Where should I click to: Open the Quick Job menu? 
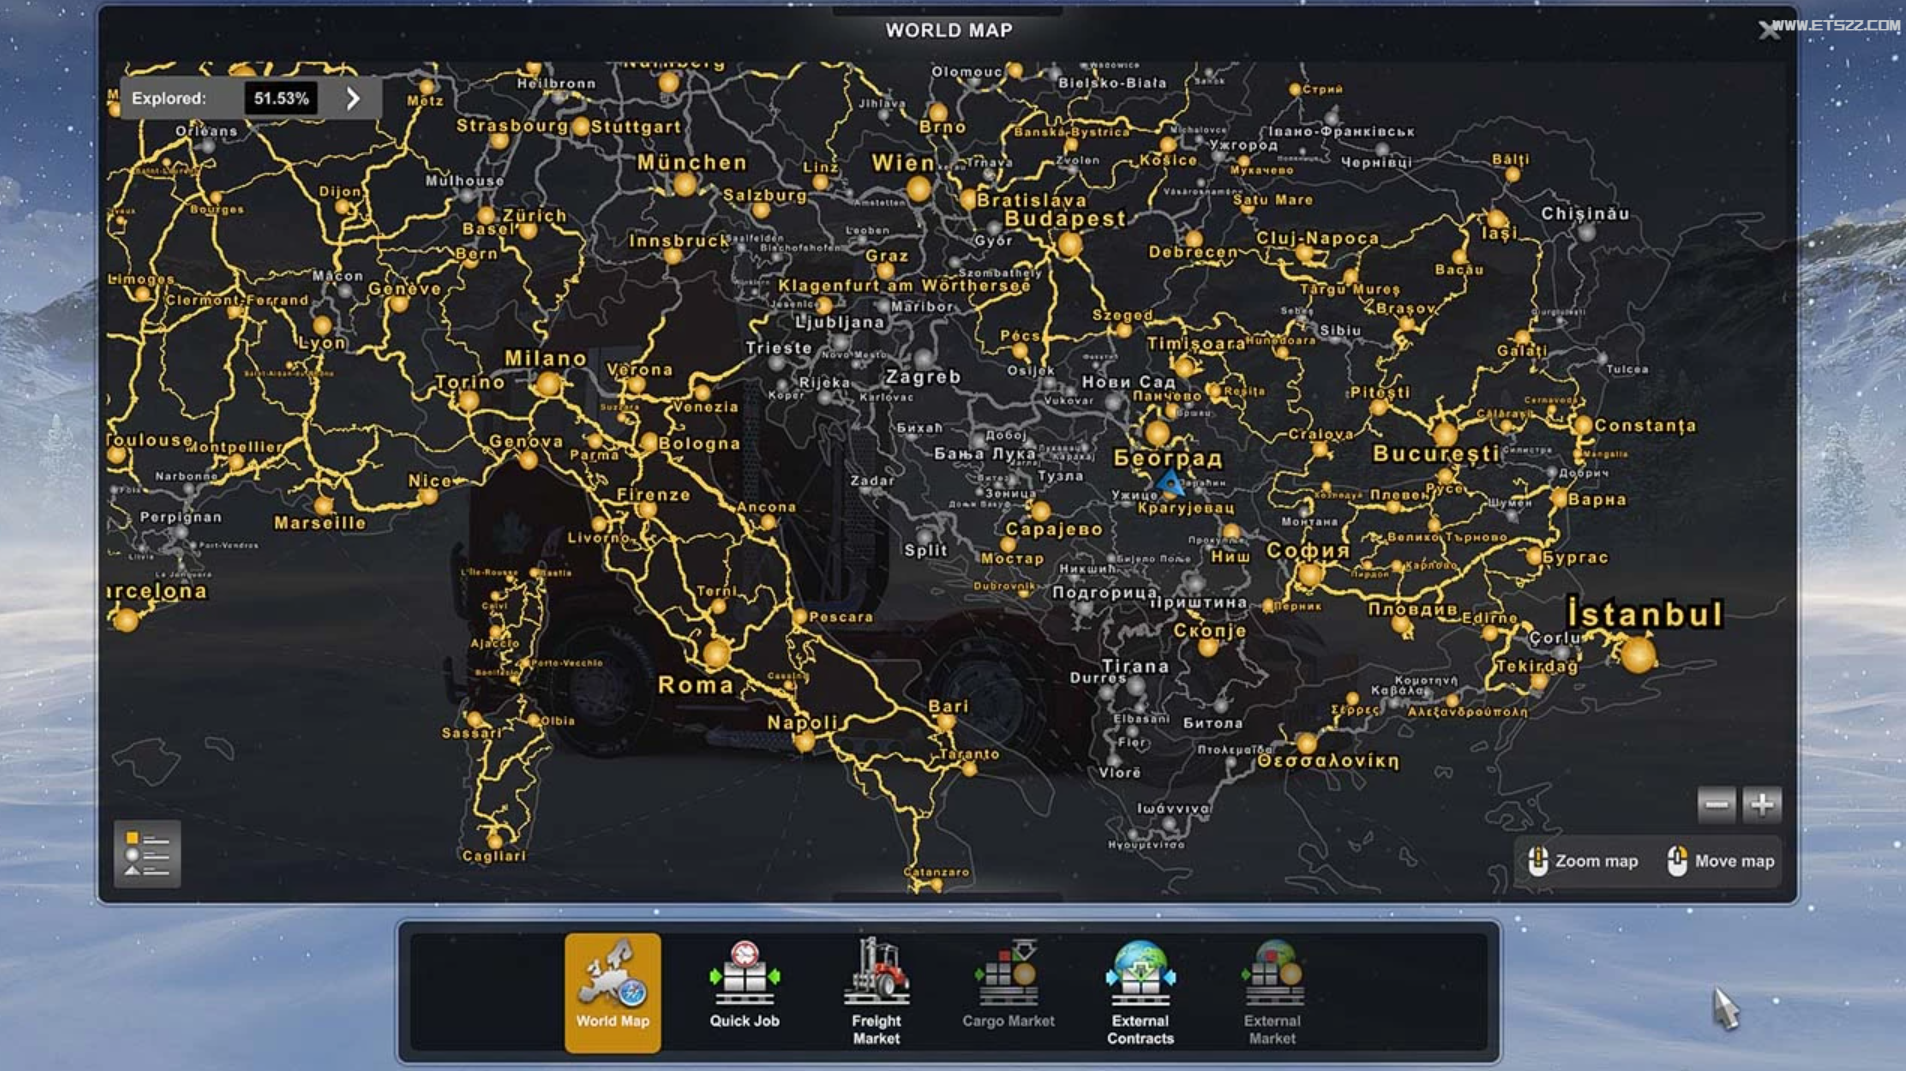point(744,986)
